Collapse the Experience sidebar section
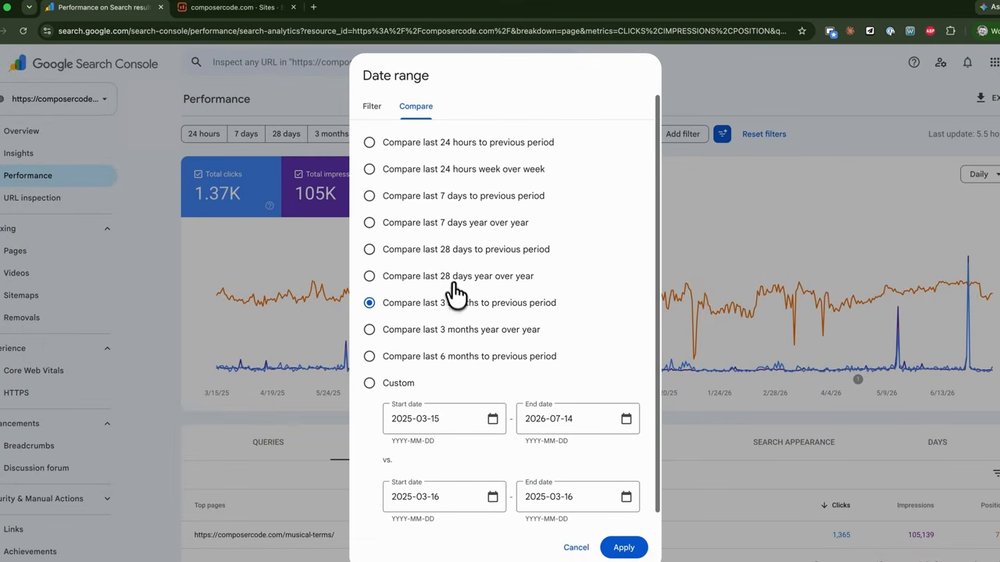 [x=107, y=348]
